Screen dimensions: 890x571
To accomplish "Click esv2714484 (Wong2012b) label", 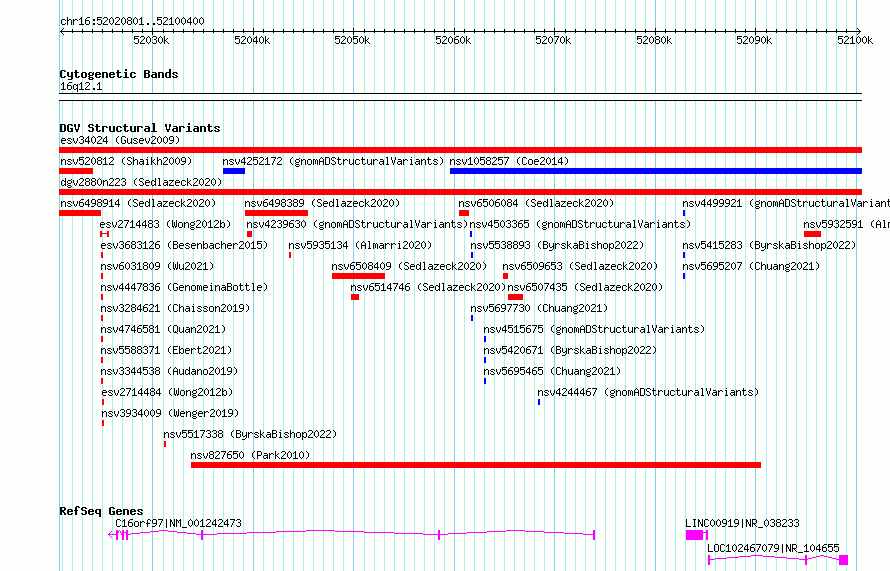I will point(167,392).
